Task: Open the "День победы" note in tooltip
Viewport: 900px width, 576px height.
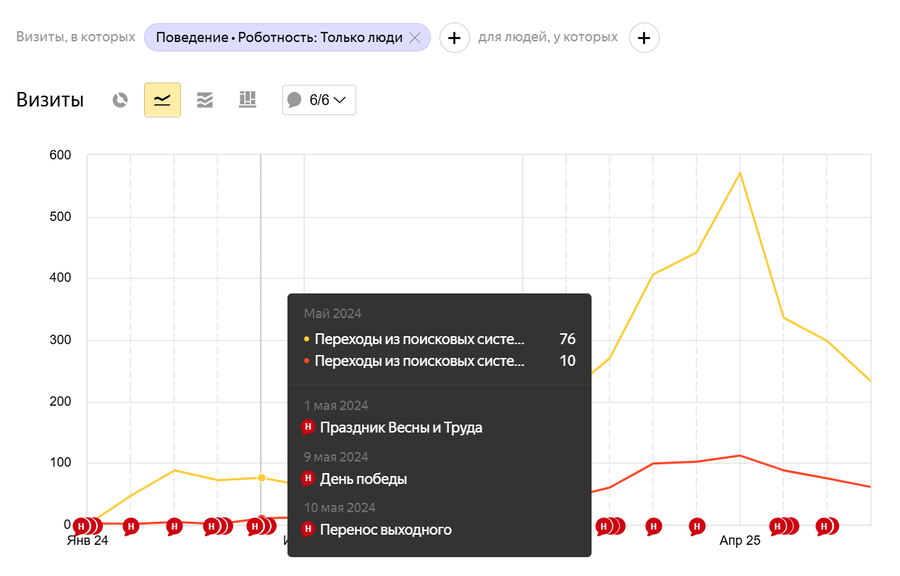Action: 363,479
